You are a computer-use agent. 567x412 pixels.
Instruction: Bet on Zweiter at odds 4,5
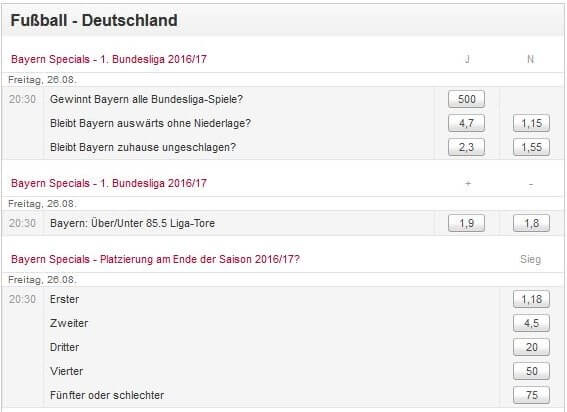pyautogui.click(x=531, y=323)
